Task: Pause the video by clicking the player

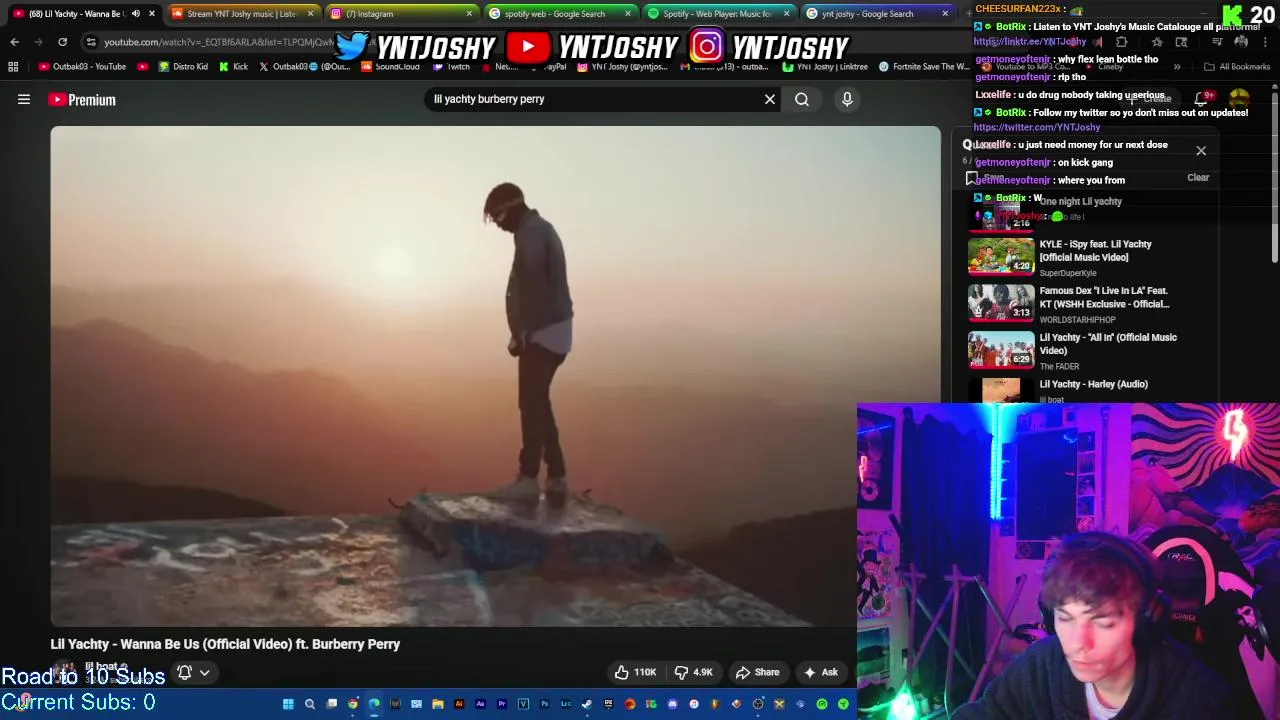Action: click(x=495, y=376)
